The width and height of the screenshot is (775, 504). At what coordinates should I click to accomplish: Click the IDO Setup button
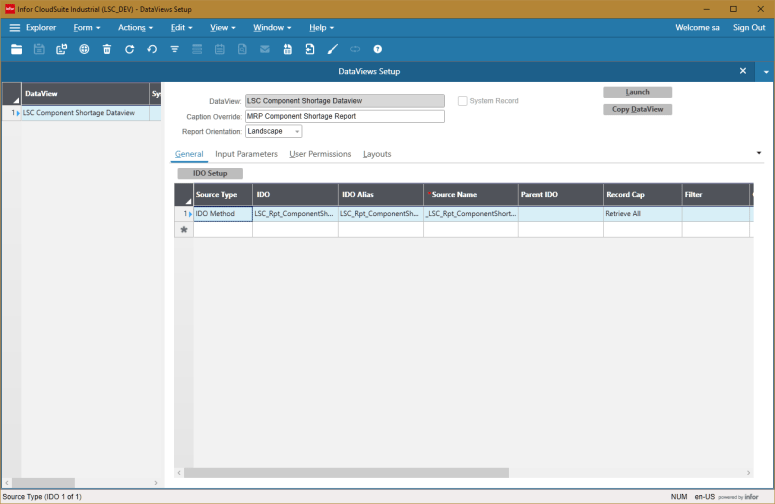click(x=210, y=173)
